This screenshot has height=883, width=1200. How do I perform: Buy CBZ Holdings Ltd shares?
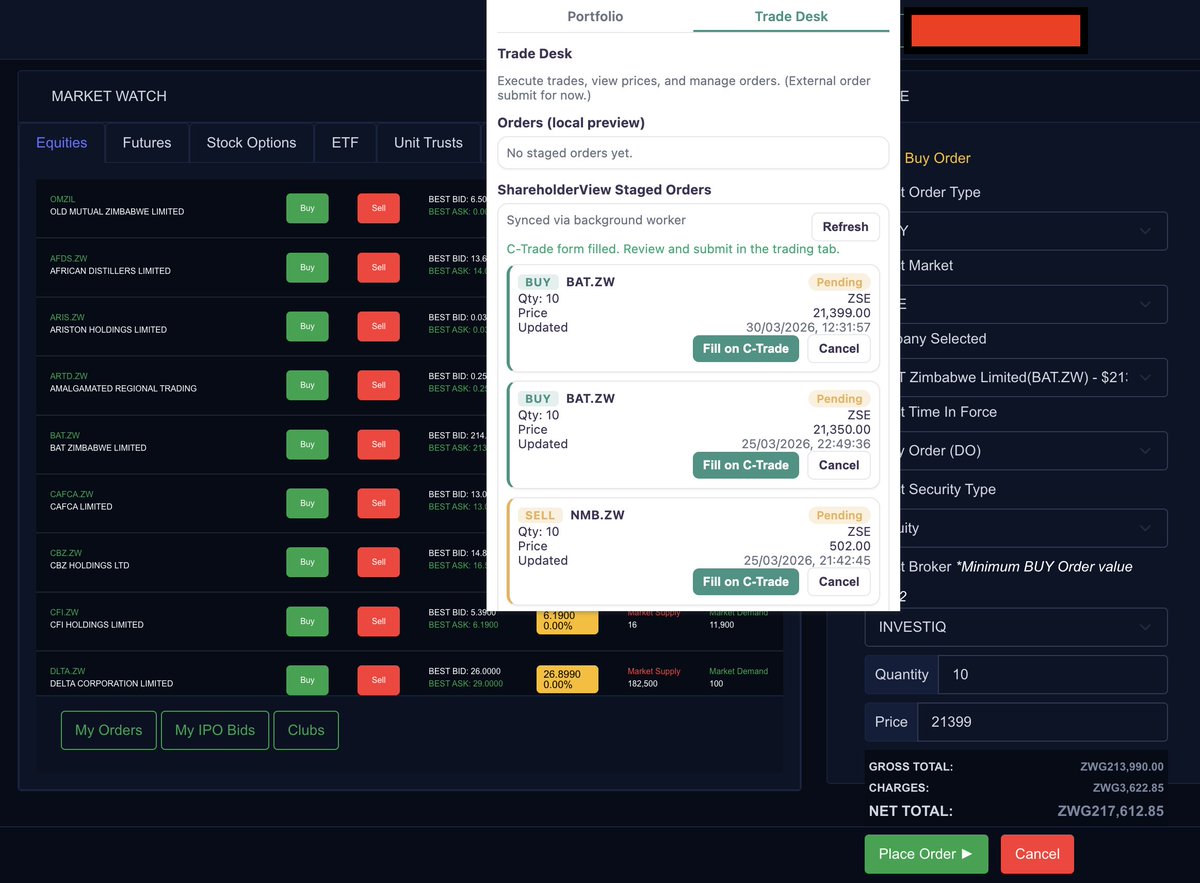tap(307, 562)
